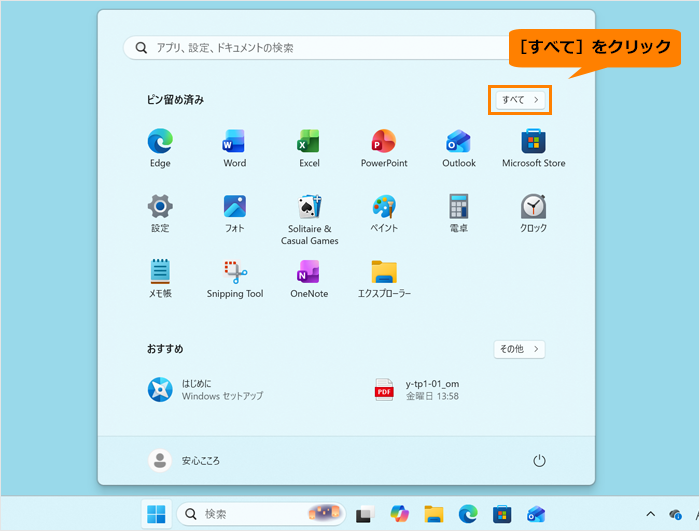The height and width of the screenshot is (531, 700).
Task: Click the power button icon
Action: point(539,460)
